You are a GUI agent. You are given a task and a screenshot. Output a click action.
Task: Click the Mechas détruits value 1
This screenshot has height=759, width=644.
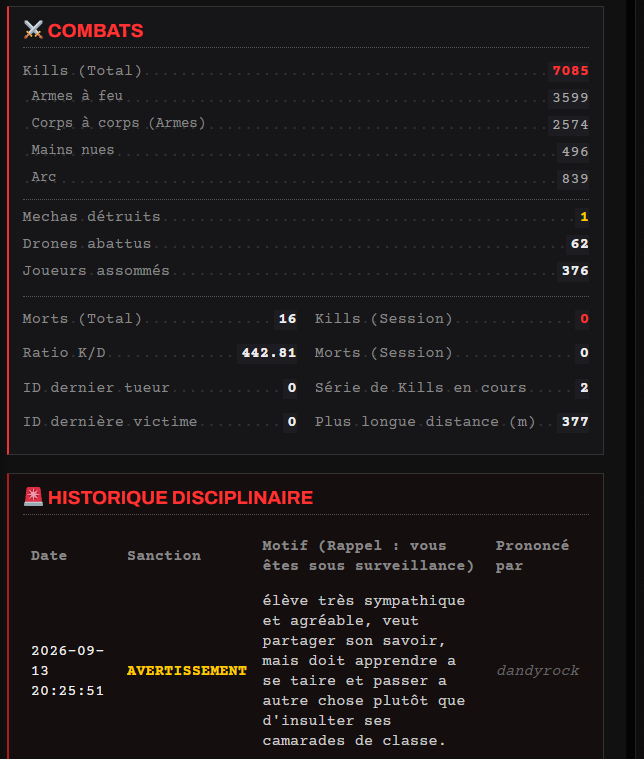click(x=584, y=217)
